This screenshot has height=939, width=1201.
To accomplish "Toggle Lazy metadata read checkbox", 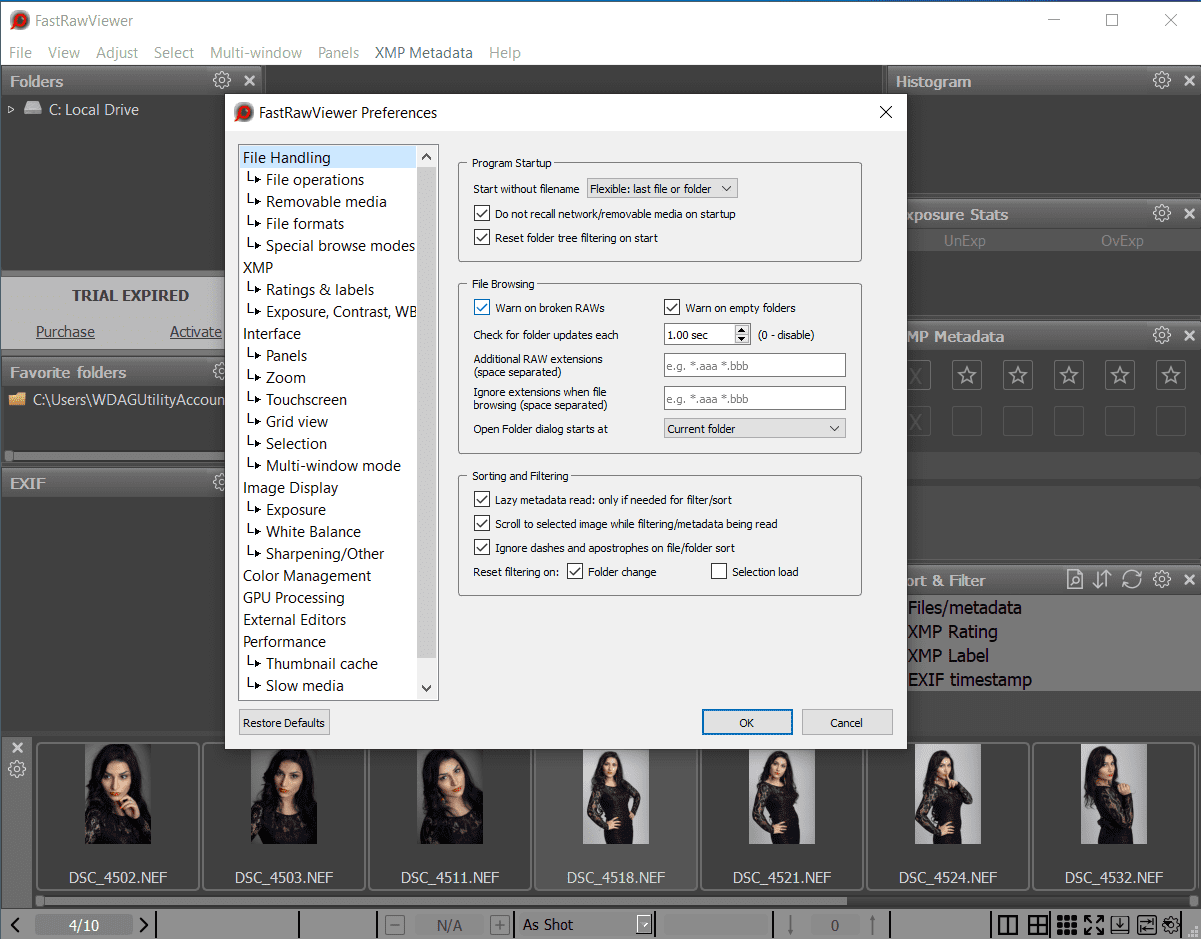I will (482, 500).
